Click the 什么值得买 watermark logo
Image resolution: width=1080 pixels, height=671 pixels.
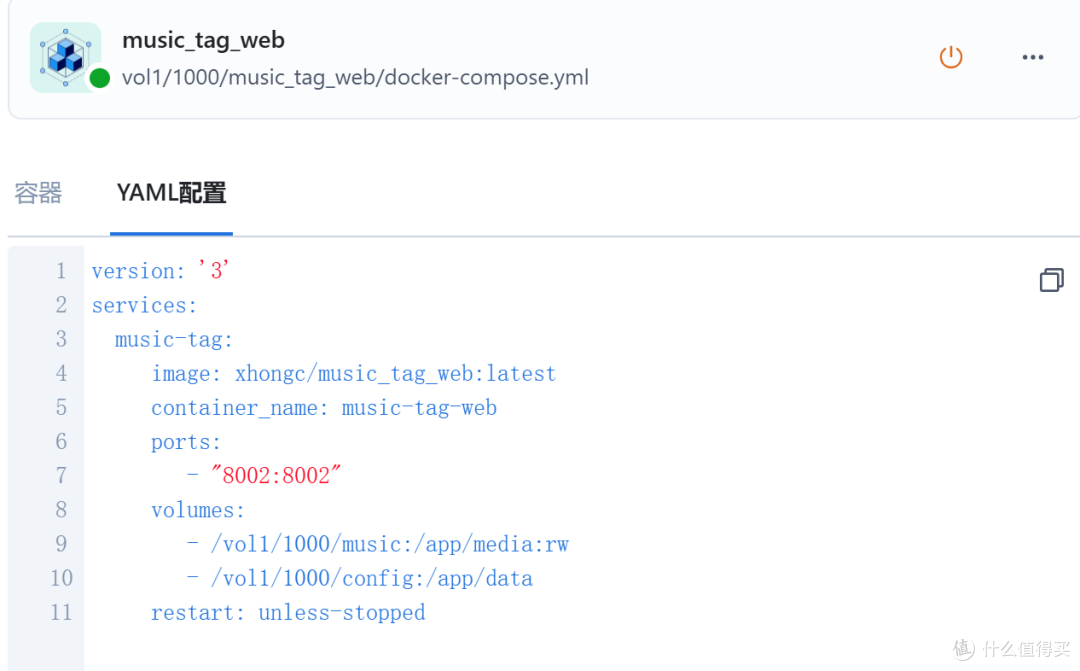pos(1012,648)
